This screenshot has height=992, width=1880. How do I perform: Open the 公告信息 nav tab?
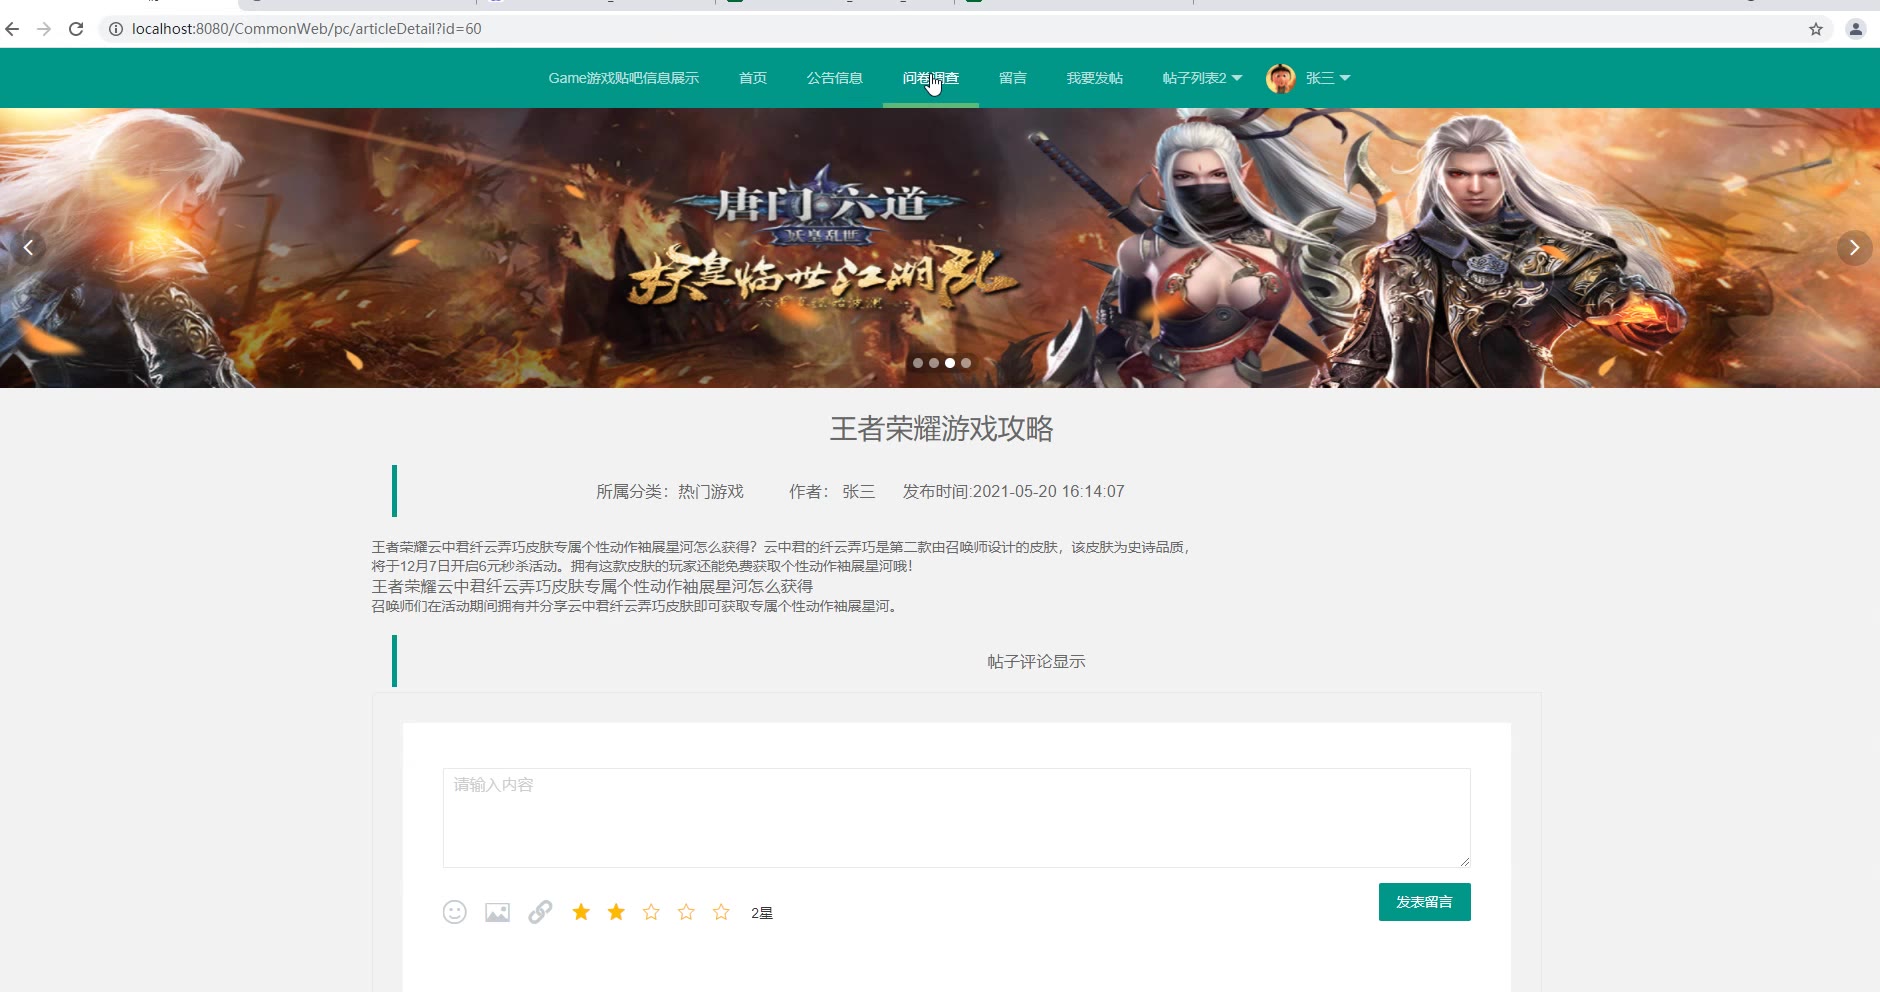pos(835,78)
